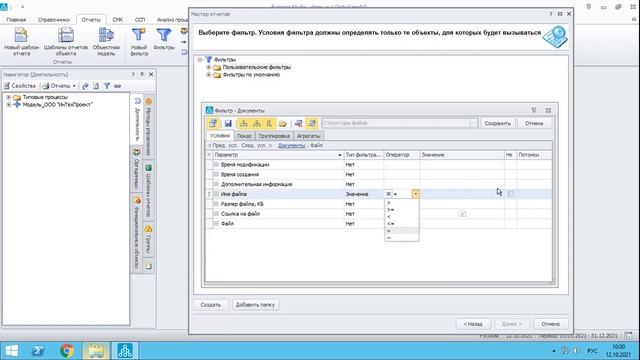Click the Создать button
640x360 pixels.
coord(211,305)
